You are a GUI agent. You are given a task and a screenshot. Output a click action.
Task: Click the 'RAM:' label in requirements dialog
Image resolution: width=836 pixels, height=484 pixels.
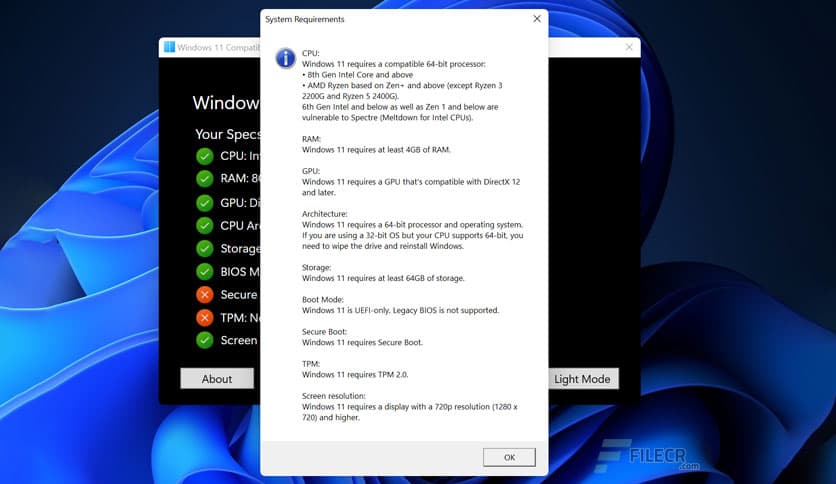click(x=311, y=139)
